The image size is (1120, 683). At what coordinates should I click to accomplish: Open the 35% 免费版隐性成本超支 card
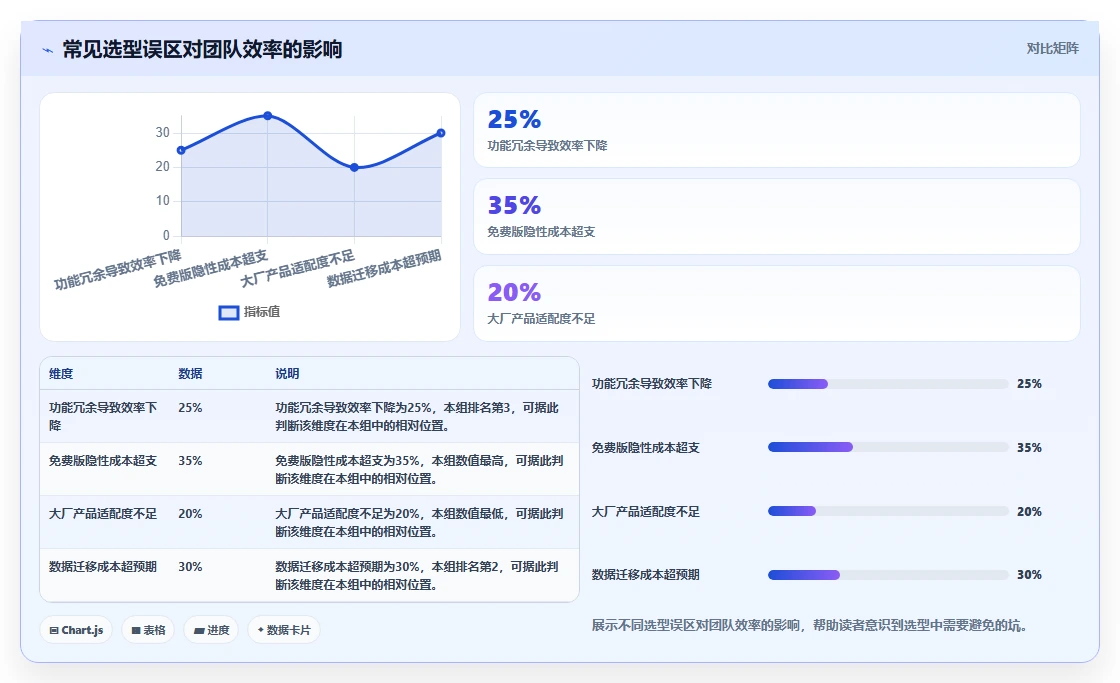pos(776,216)
